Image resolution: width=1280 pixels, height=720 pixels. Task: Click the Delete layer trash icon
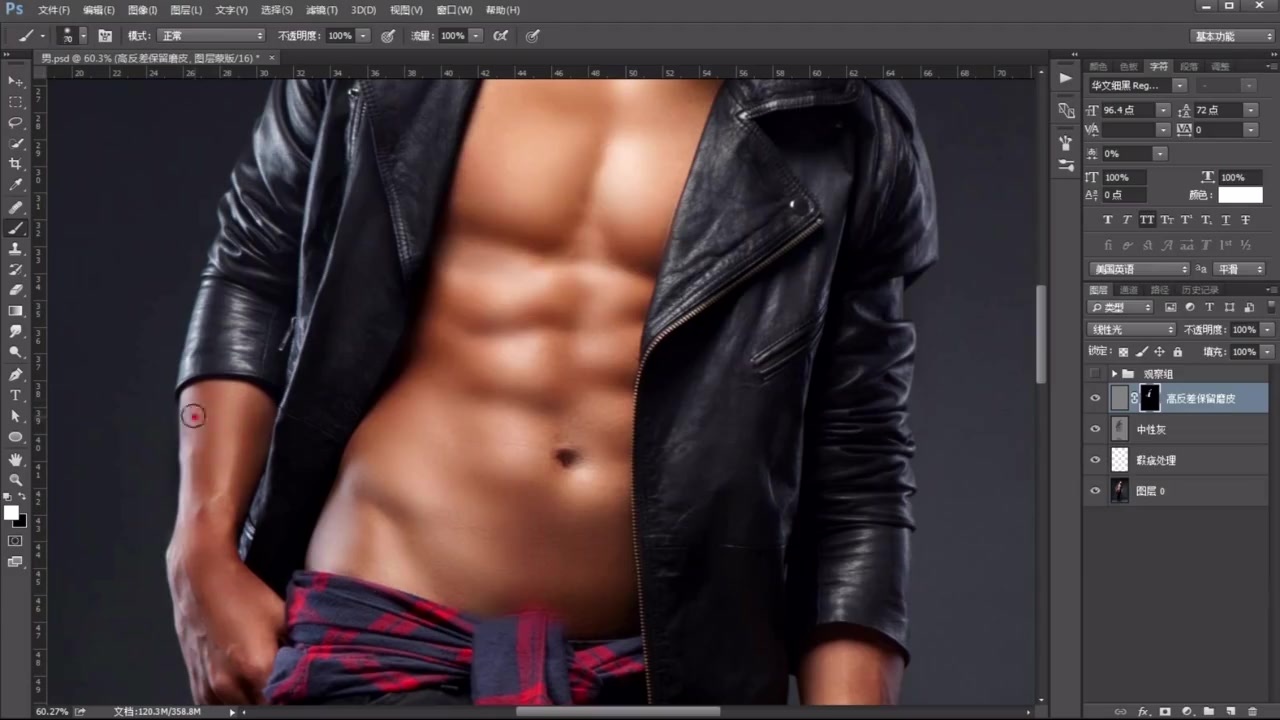tap(1253, 711)
